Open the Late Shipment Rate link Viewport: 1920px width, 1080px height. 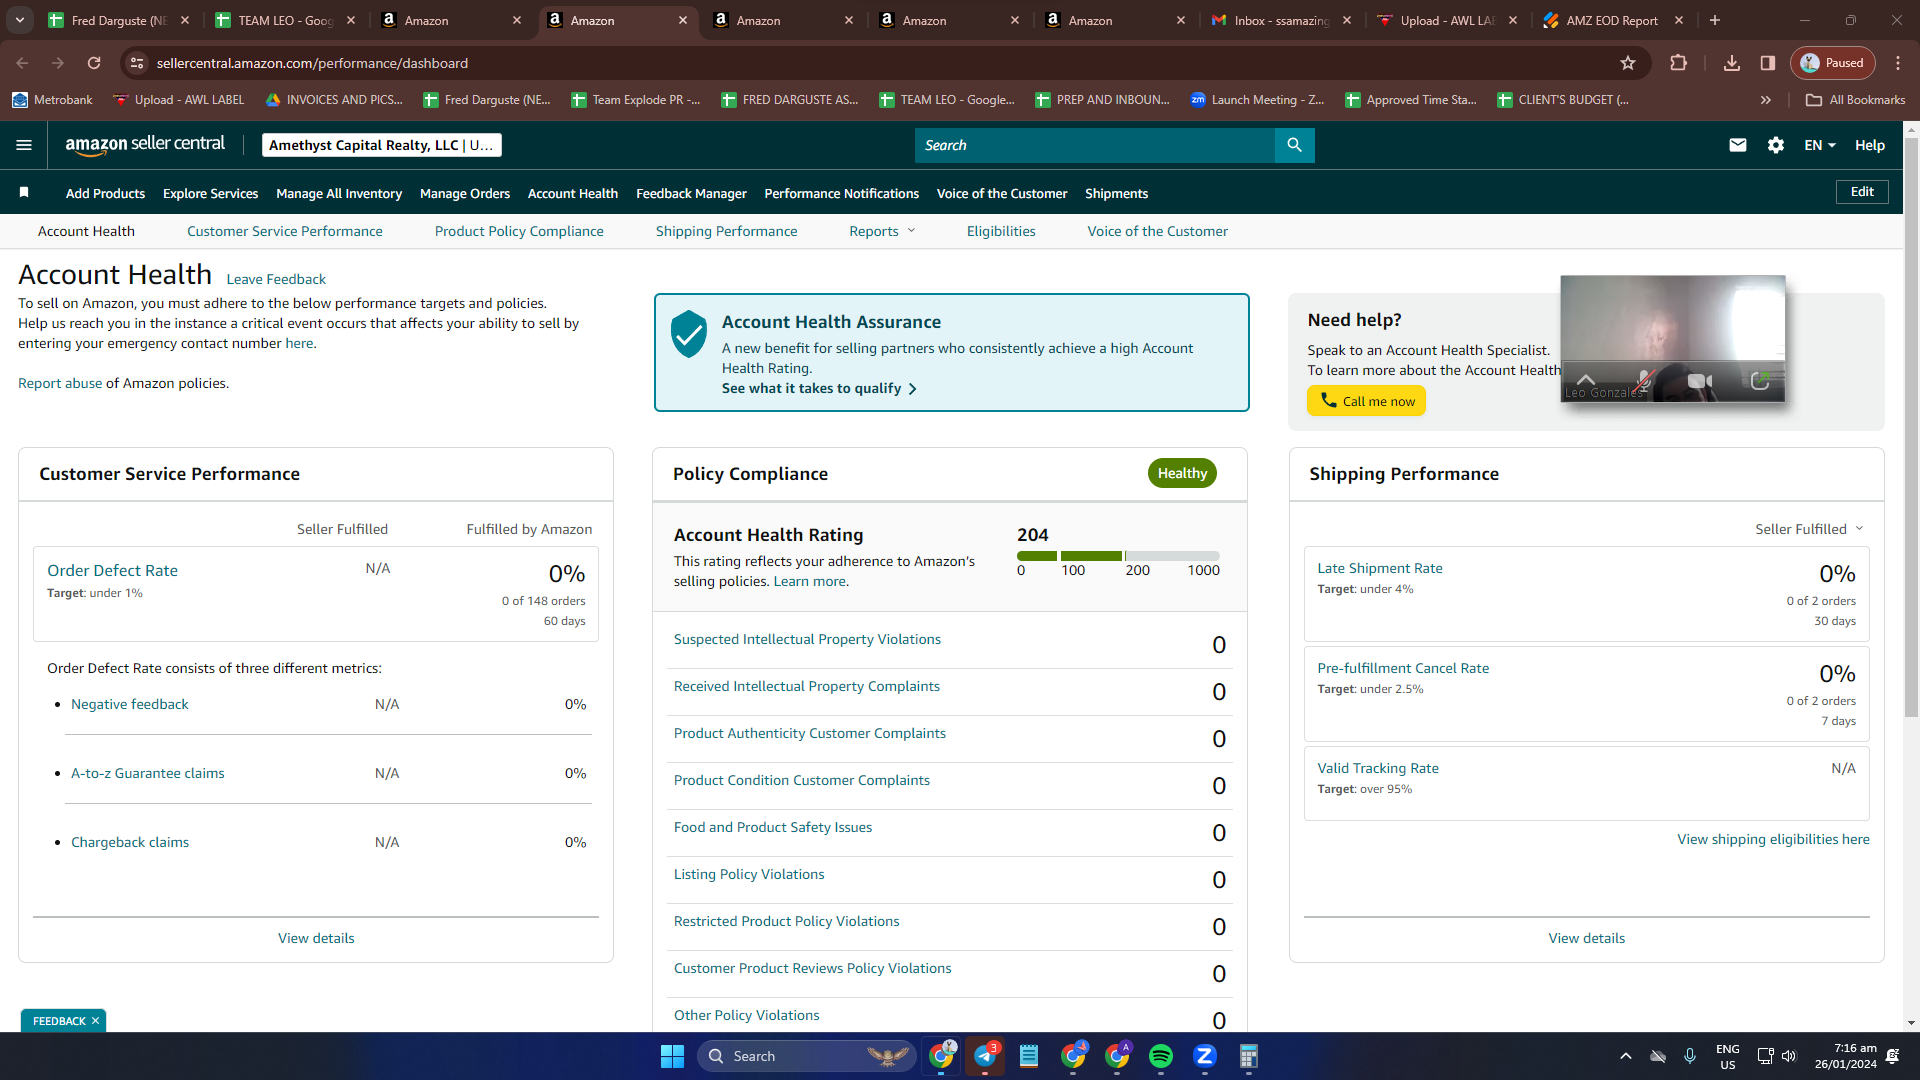tap(1380, 568)
